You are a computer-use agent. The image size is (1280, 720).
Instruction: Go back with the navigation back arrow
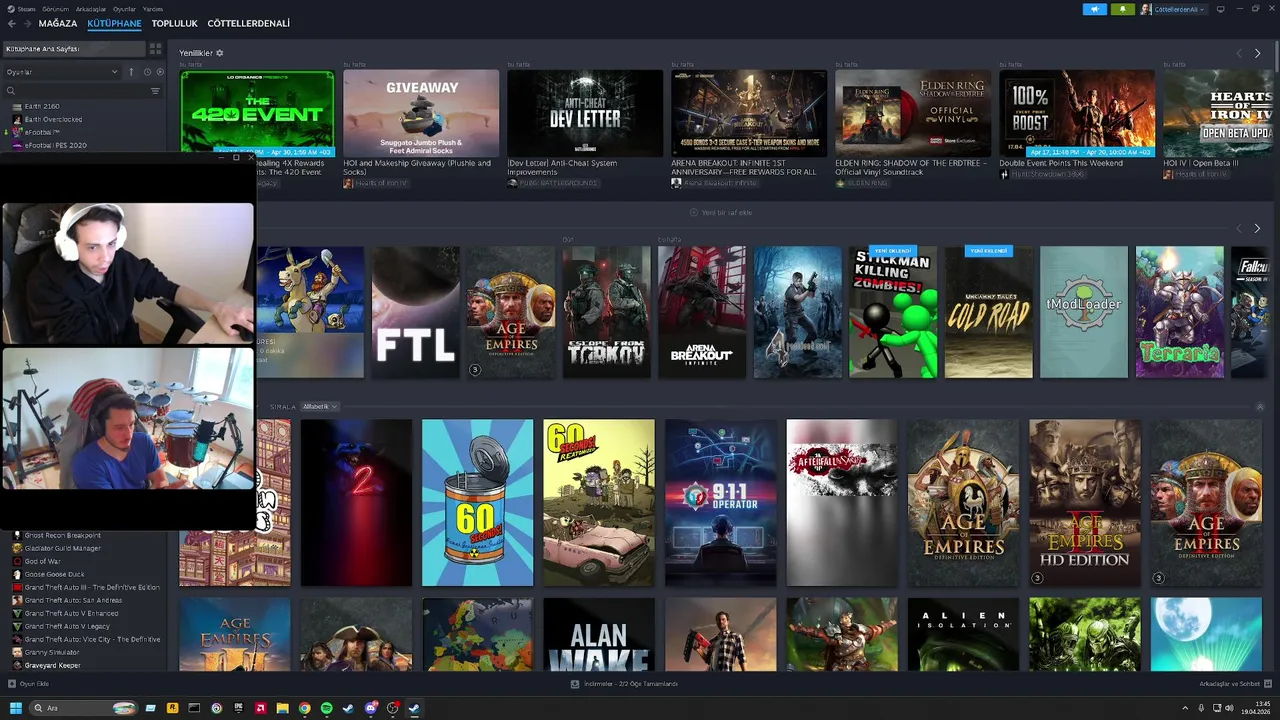11,23
